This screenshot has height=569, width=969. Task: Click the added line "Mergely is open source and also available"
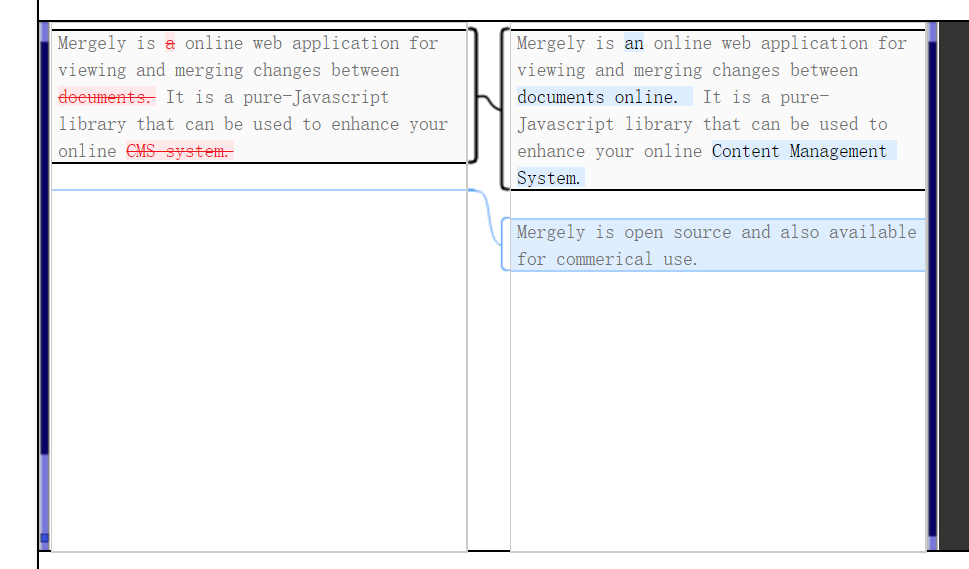point(716,232)
